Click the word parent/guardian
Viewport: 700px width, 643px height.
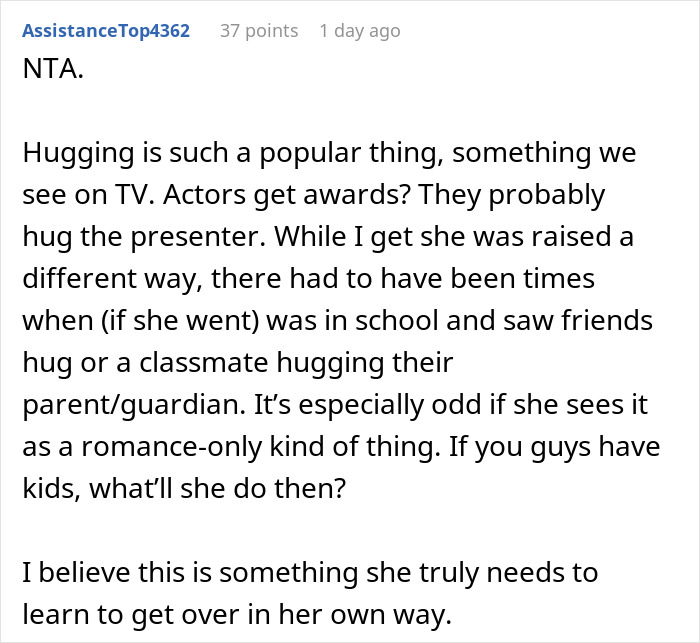coord(133,405)
